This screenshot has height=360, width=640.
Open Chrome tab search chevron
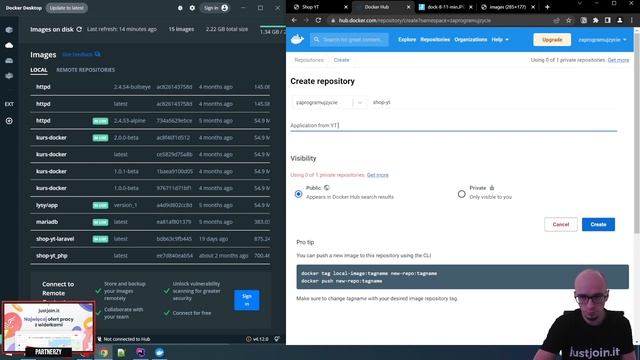pyautogui.click(x=580, y=3)
